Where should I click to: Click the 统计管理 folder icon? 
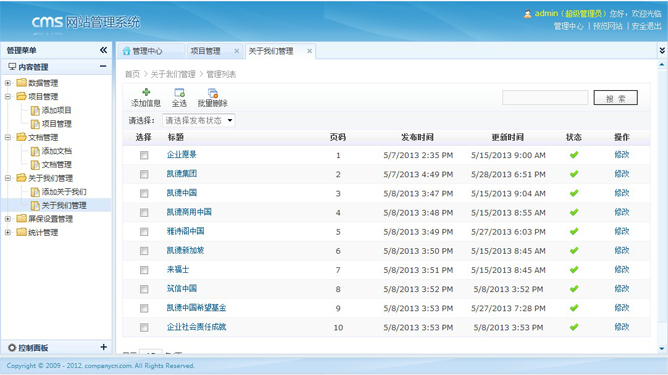[21, 232]
